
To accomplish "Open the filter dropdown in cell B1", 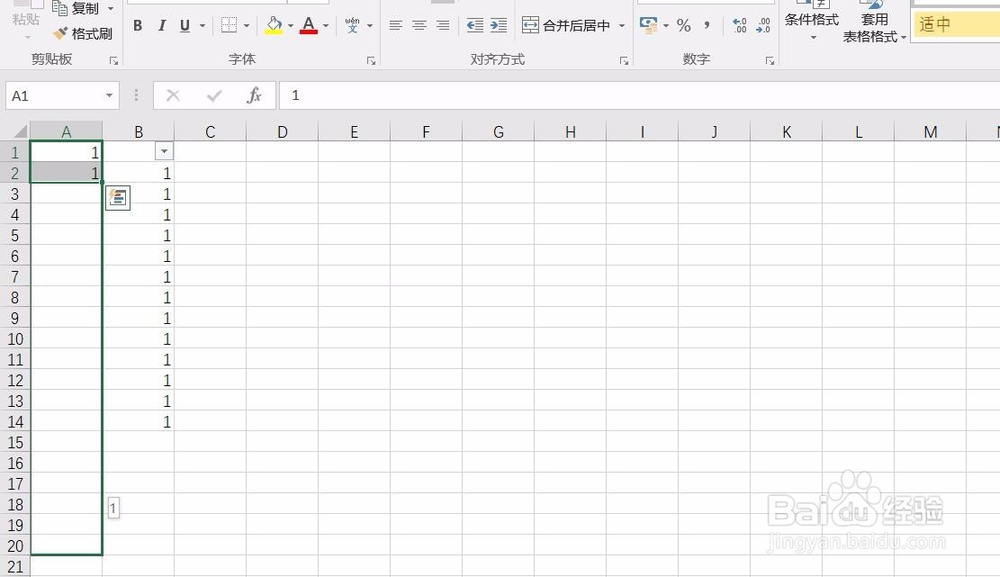I will pos(164,151).
